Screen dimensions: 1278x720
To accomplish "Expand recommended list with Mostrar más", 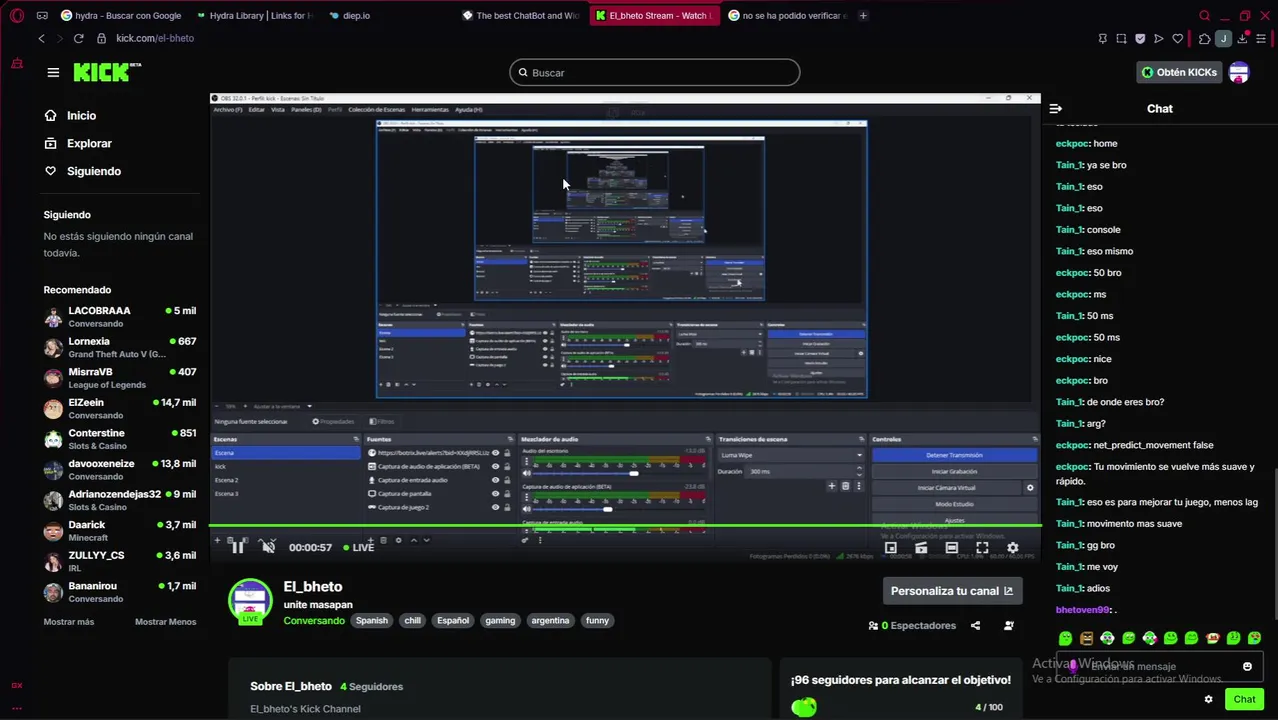I will click(69, 622).
